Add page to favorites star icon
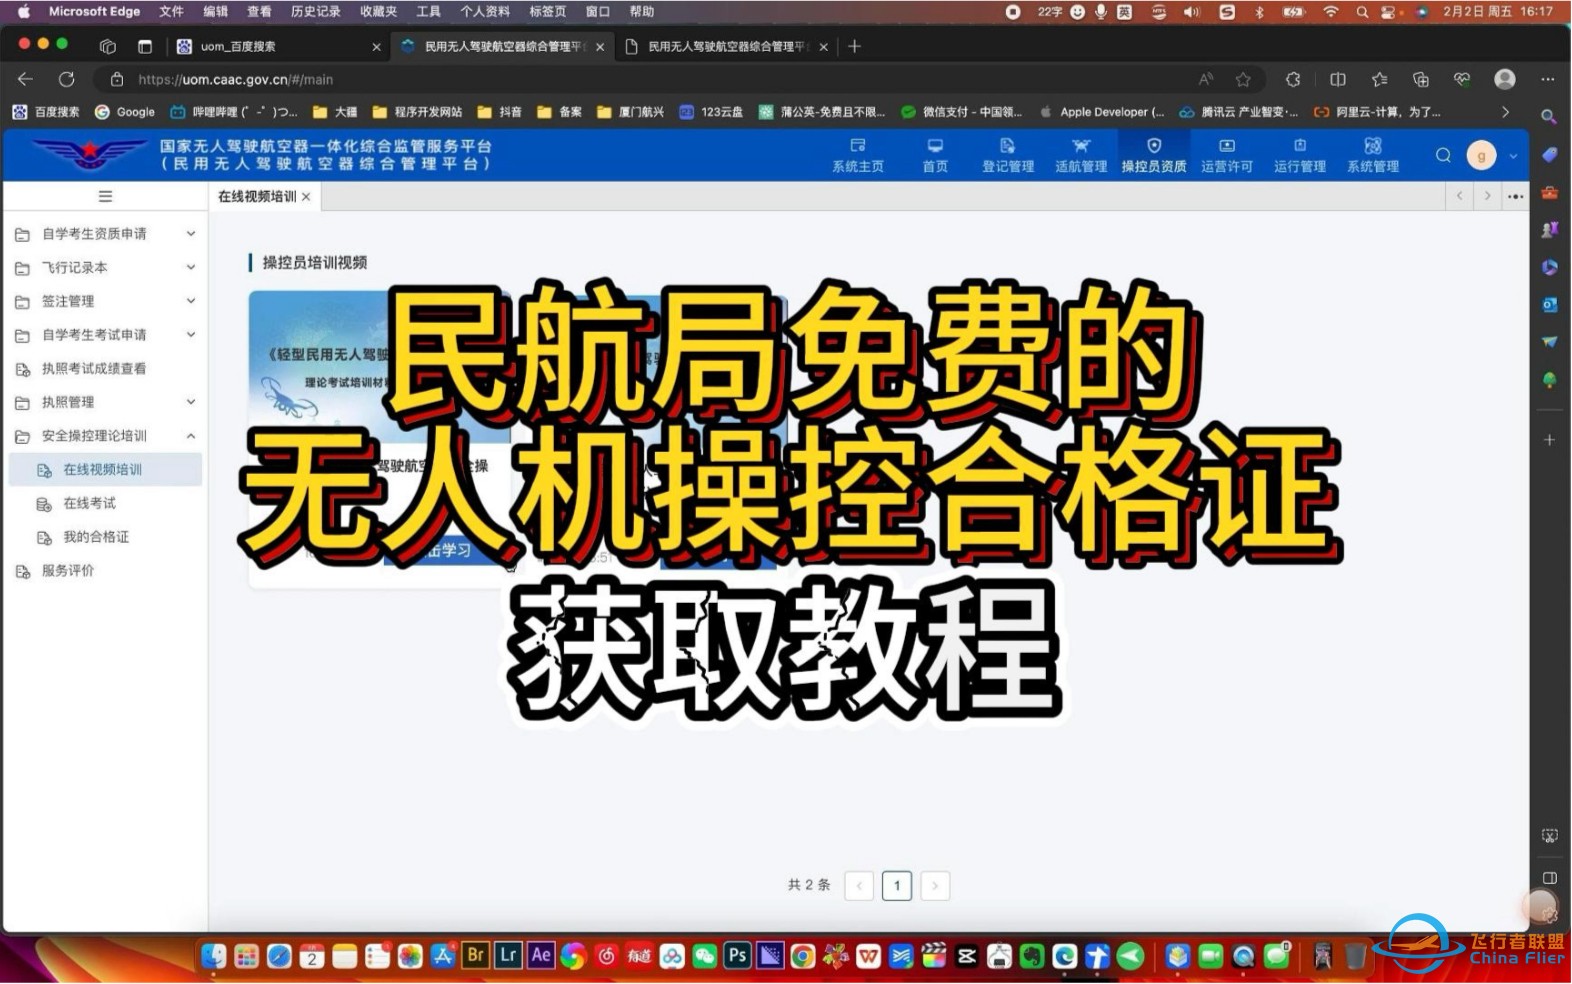Screen dimensions: 1572x984 (1243, 79)
